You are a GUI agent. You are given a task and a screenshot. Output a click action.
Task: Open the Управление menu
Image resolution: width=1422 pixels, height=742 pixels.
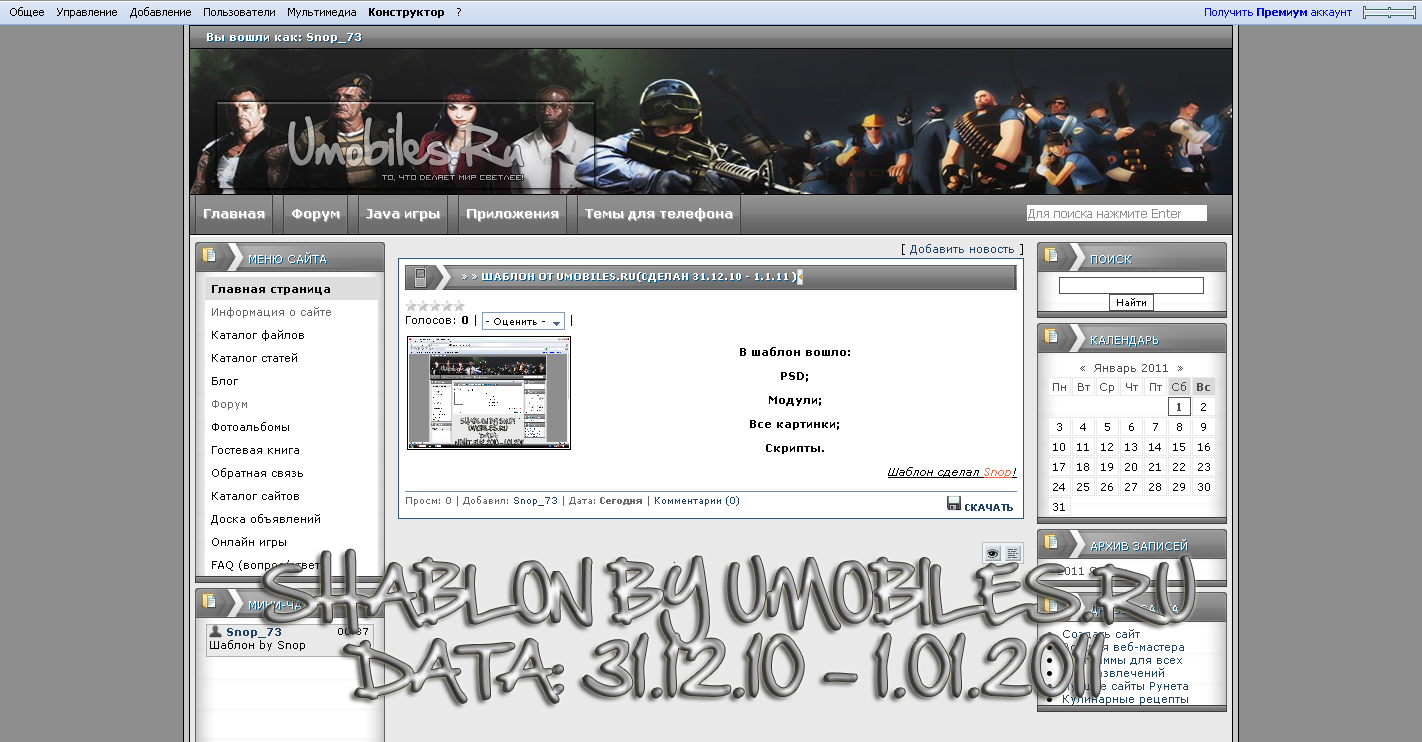tap(86, 12)
